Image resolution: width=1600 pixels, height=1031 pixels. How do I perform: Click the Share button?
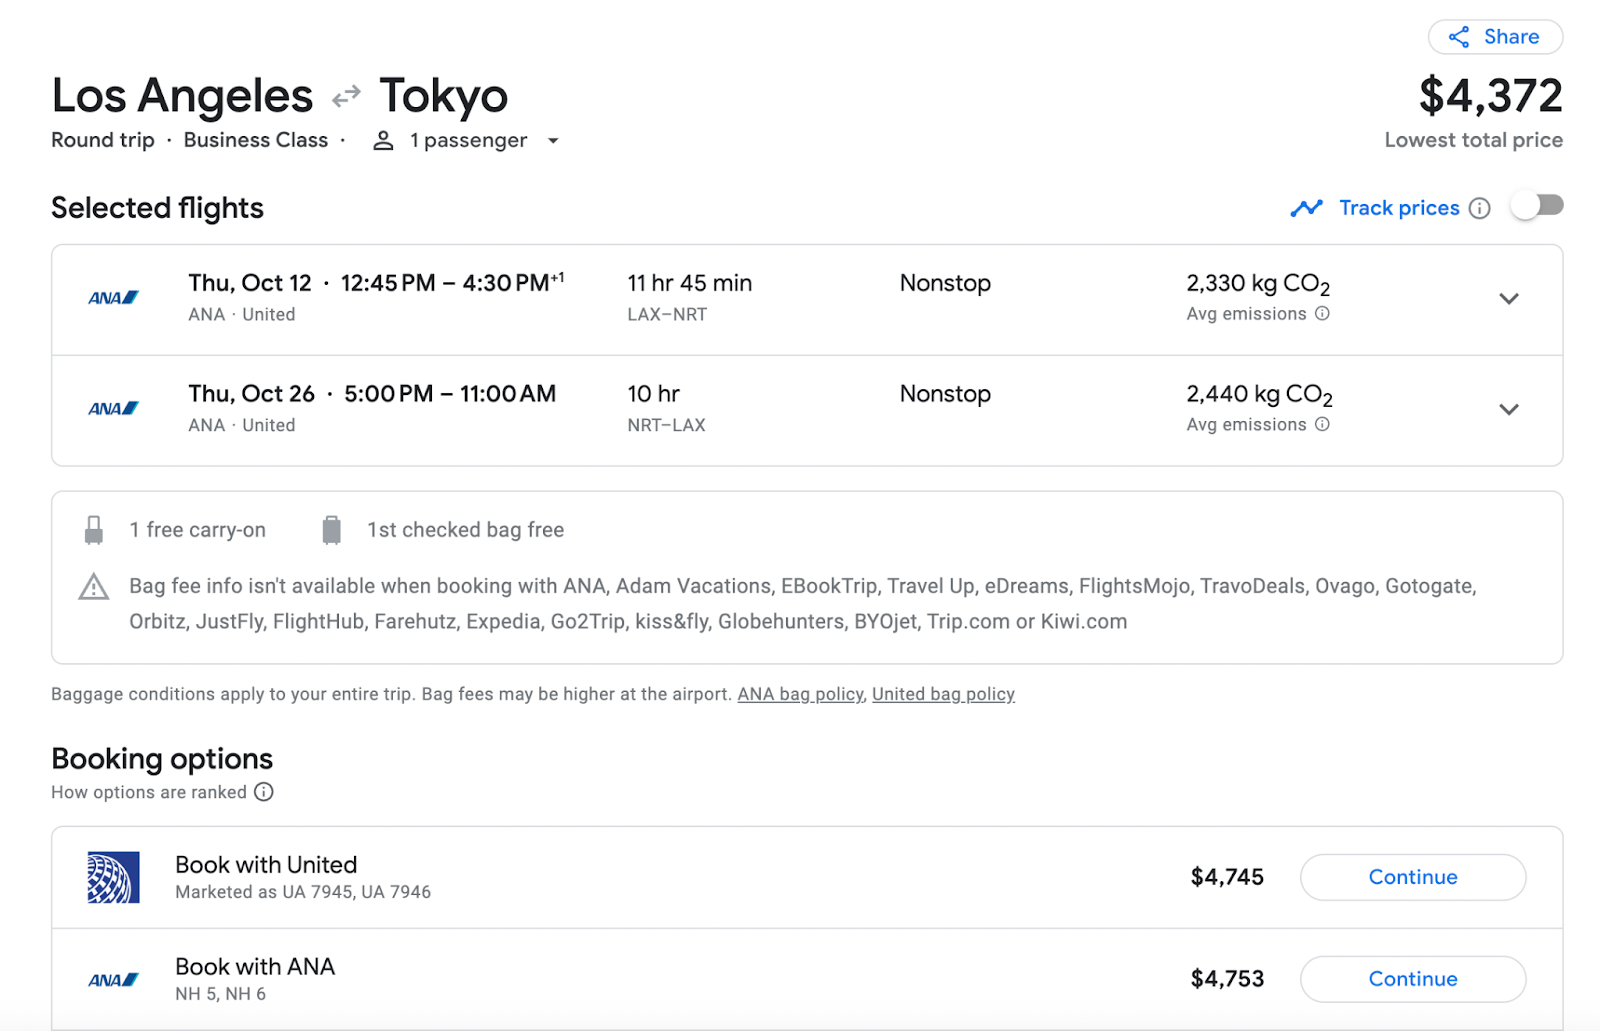coord(1495,37)
